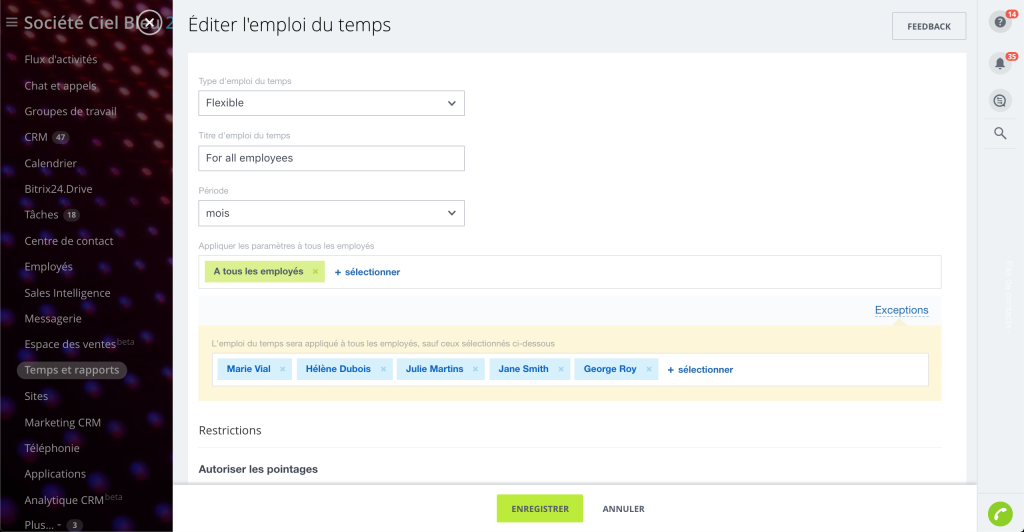Open the schedule type dropdown 'Flexible'
Screen dimensions: 1024x532
point(331,103)
